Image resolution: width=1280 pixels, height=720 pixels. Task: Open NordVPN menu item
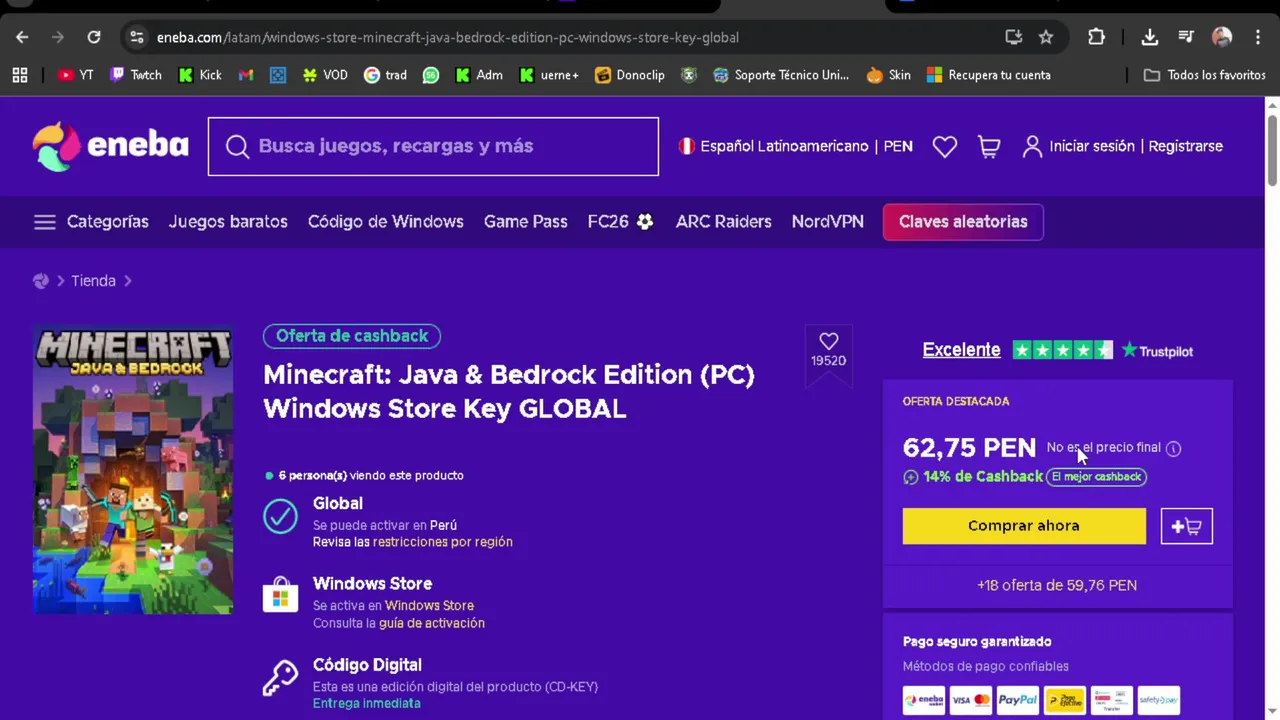point(828,222)
